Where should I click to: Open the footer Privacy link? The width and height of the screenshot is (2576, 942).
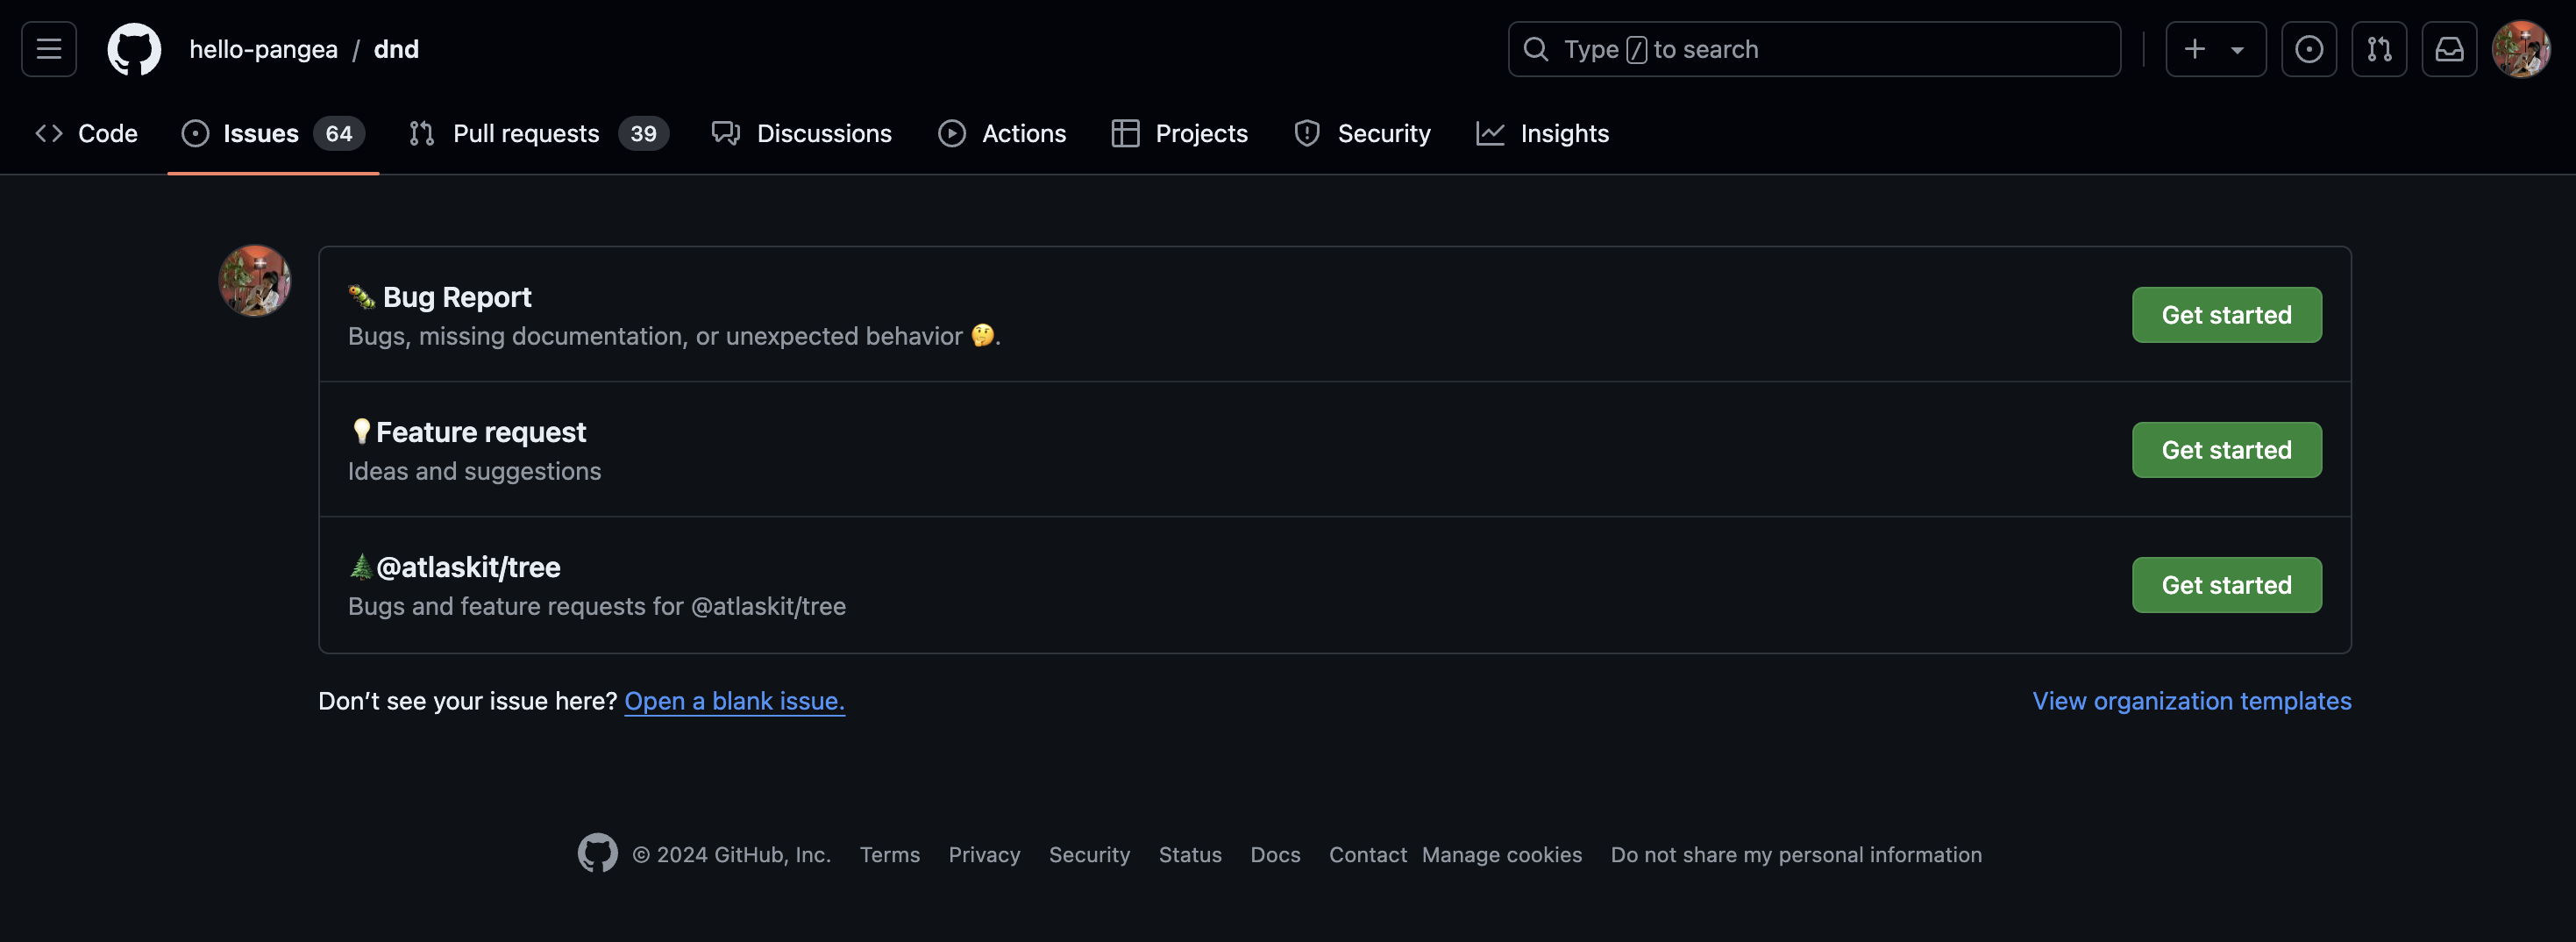click(984, 855)
